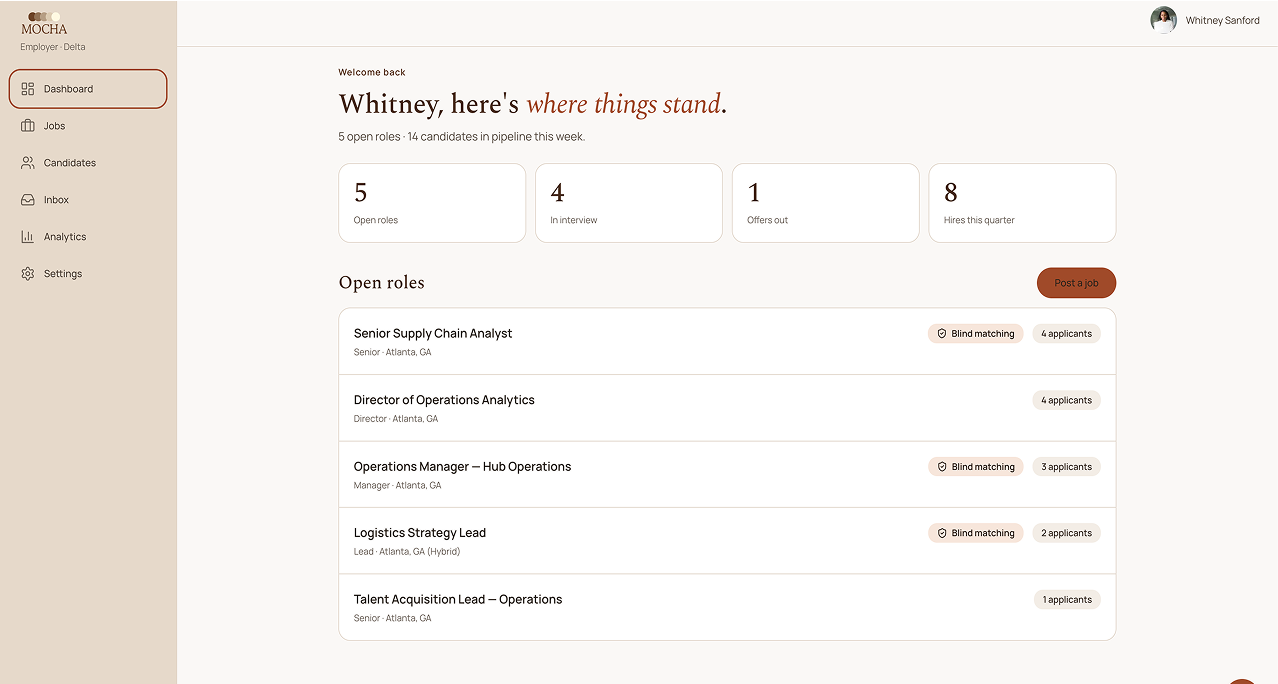Viewport: 1278px width, 684px height.
Task: Click the '5 open roles · 14 candidates' summary line
Action: pyautogui.click(x=462, y=137)
